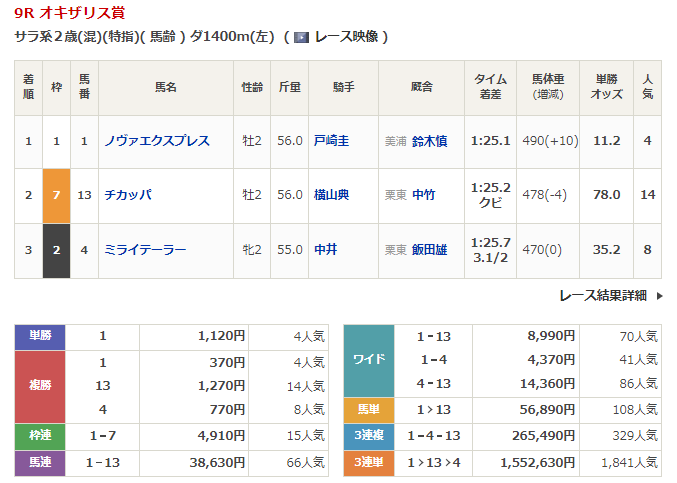
Task: View jockey 中井 details
Action: 325,250
